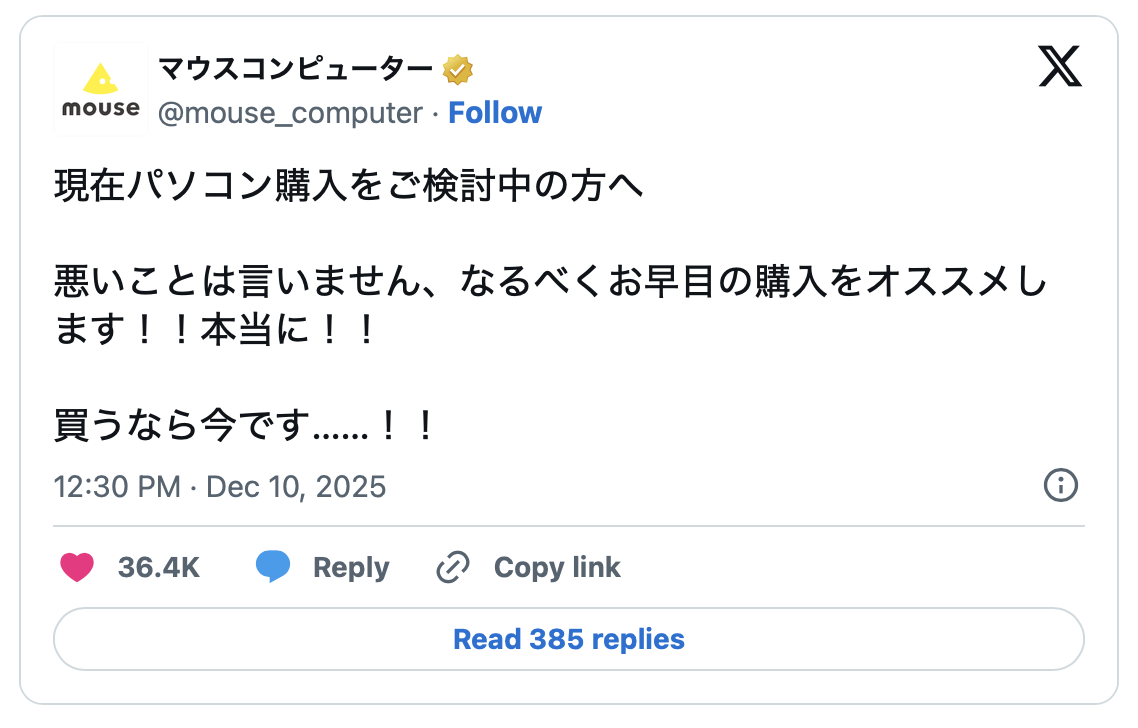
Task: Open the X logo link
Action: [1060, 69]
